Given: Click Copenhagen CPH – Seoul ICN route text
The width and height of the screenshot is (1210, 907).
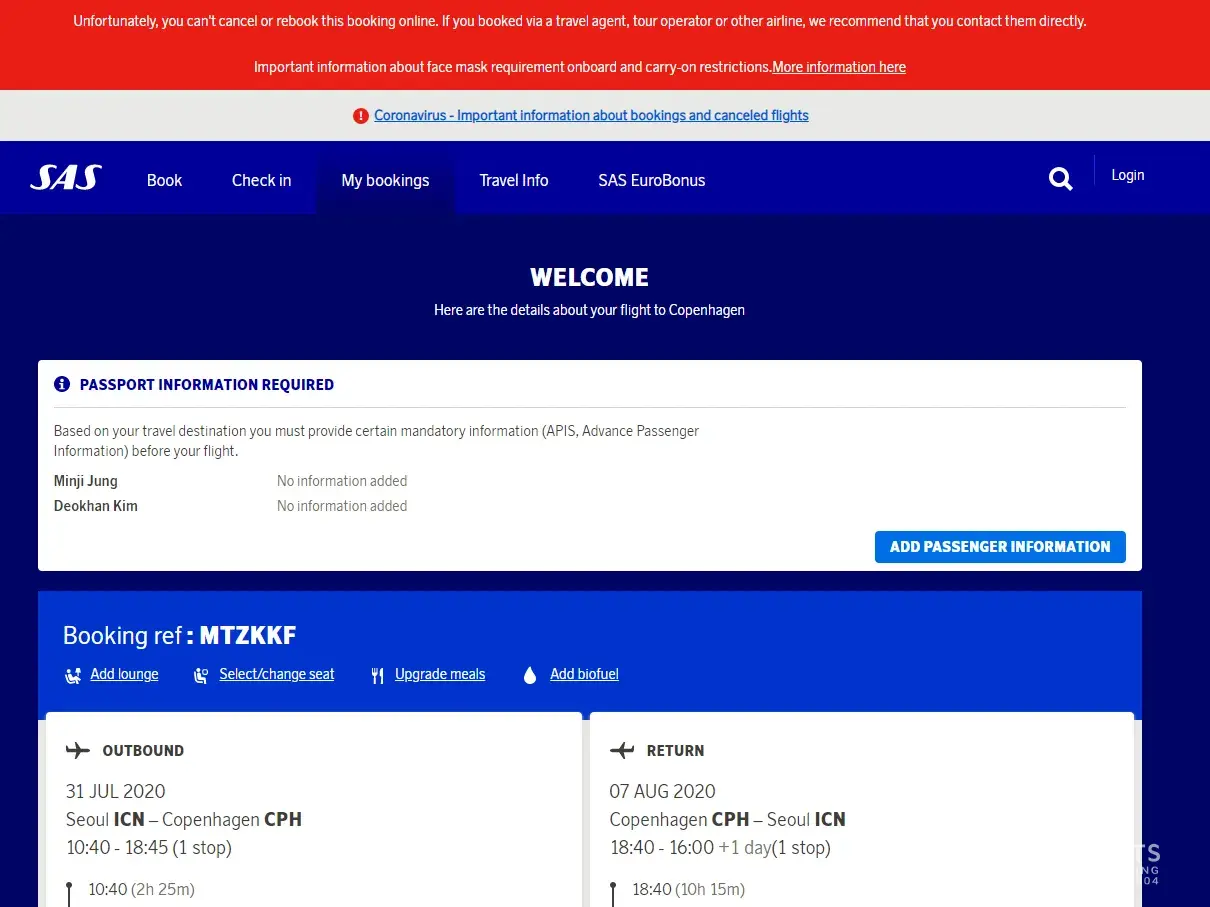Looking at the screenshot, I should [x=728, y=819].
